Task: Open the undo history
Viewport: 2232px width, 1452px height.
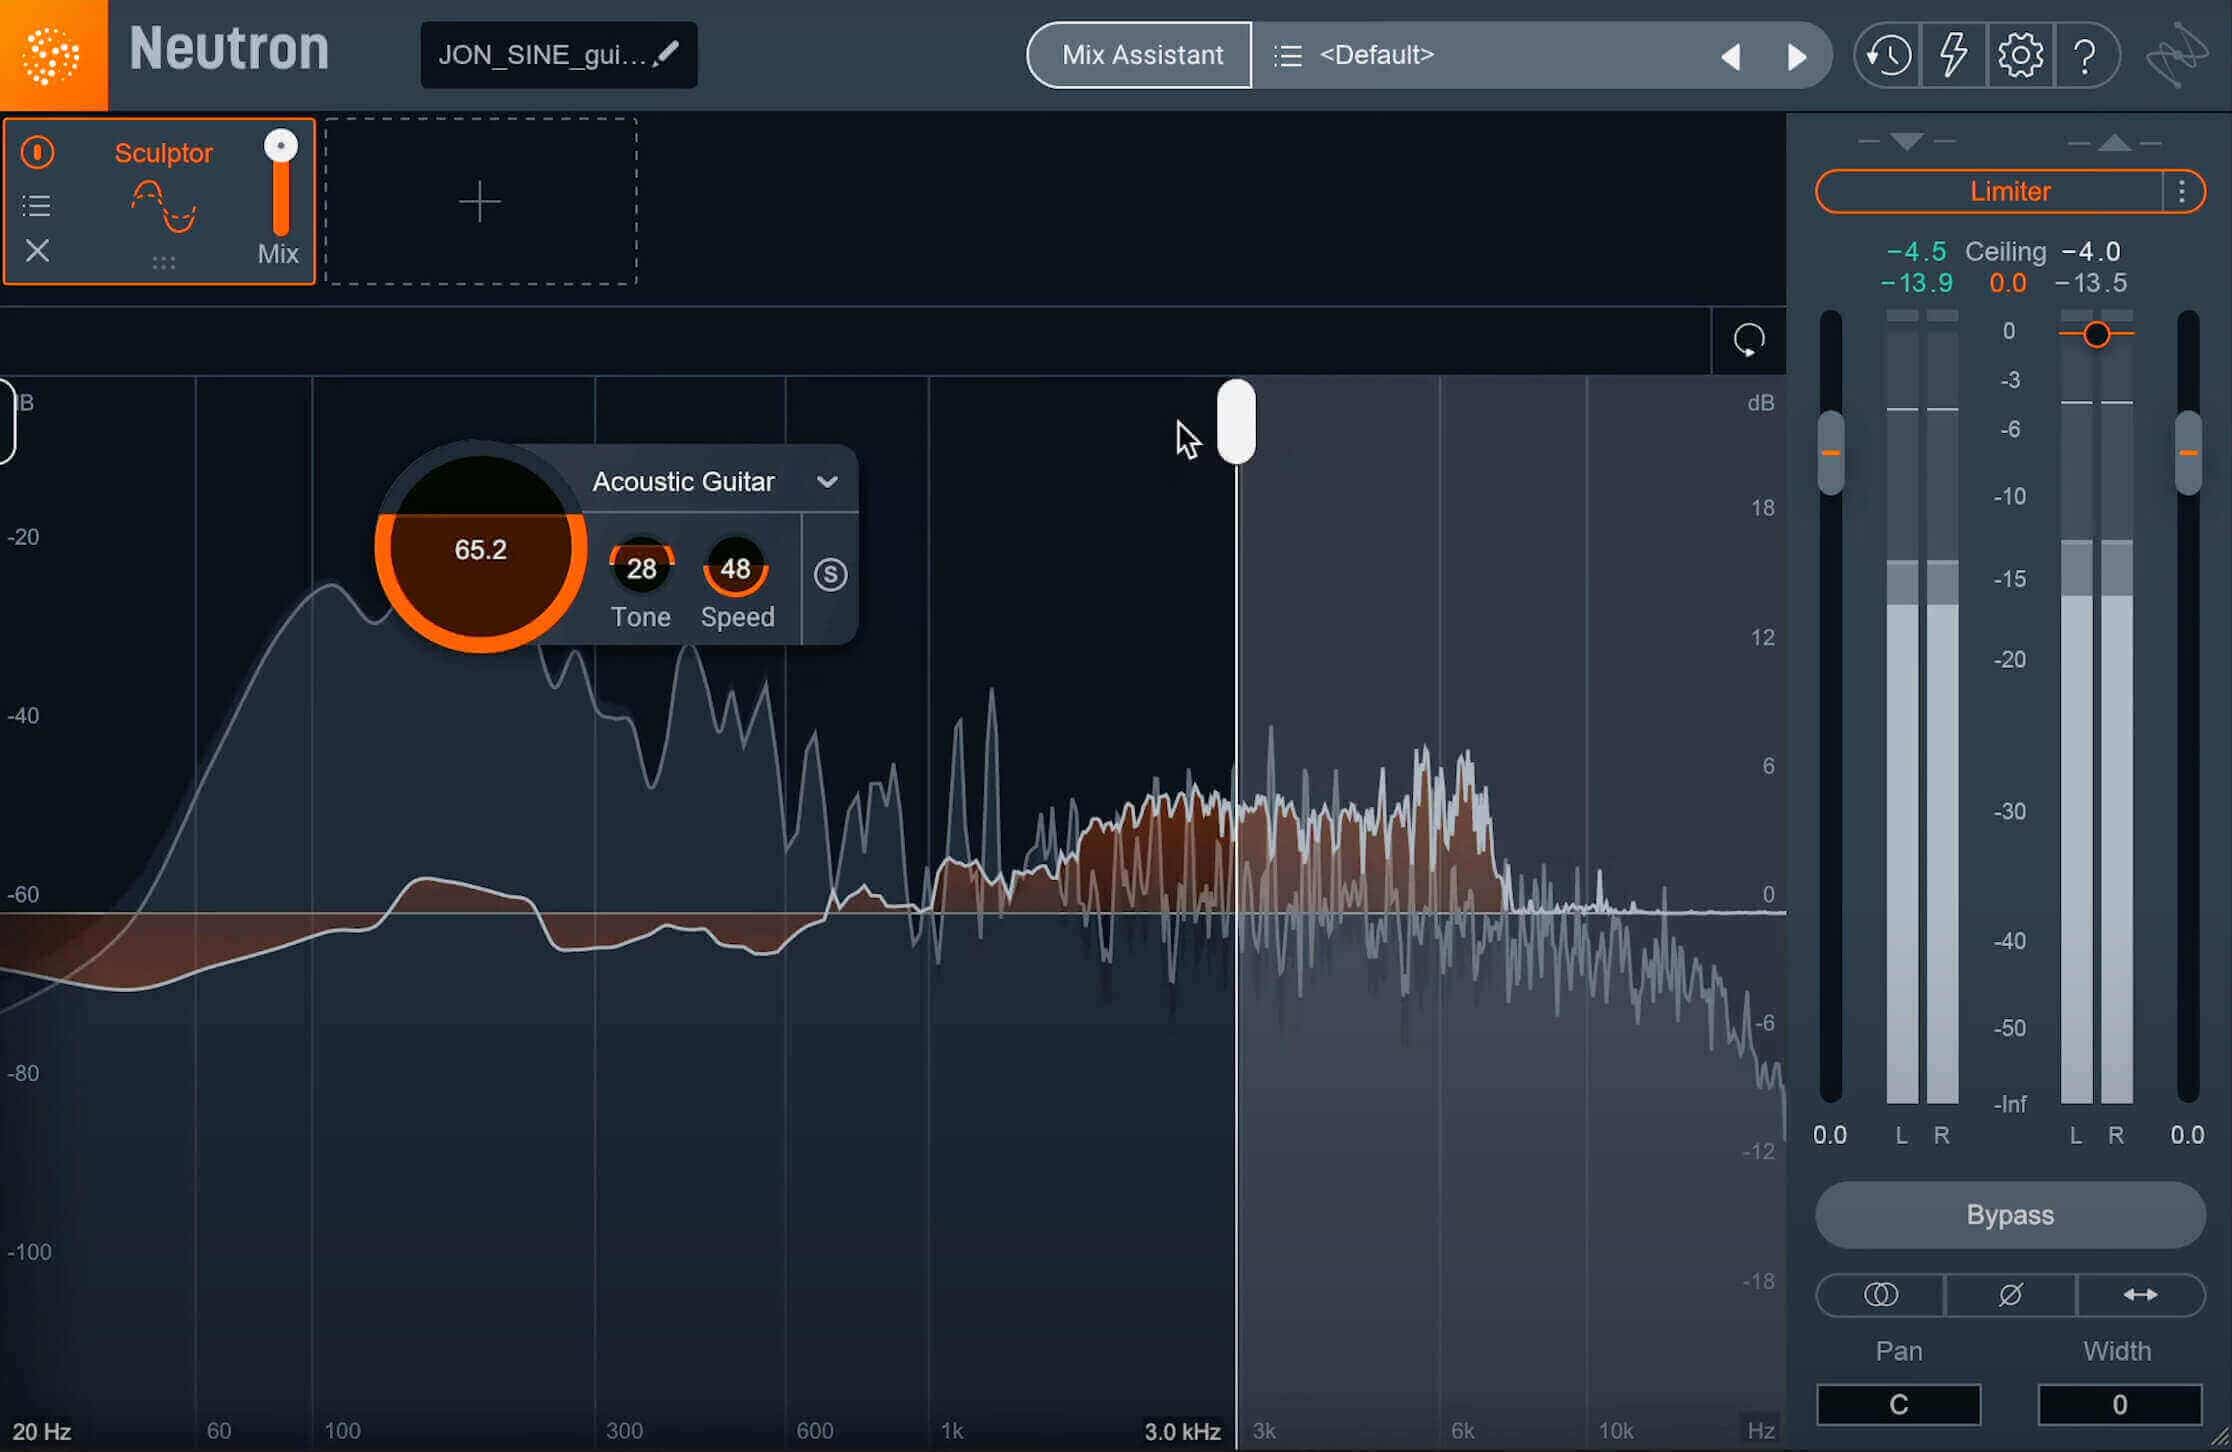Action: tap(1888, 56)
